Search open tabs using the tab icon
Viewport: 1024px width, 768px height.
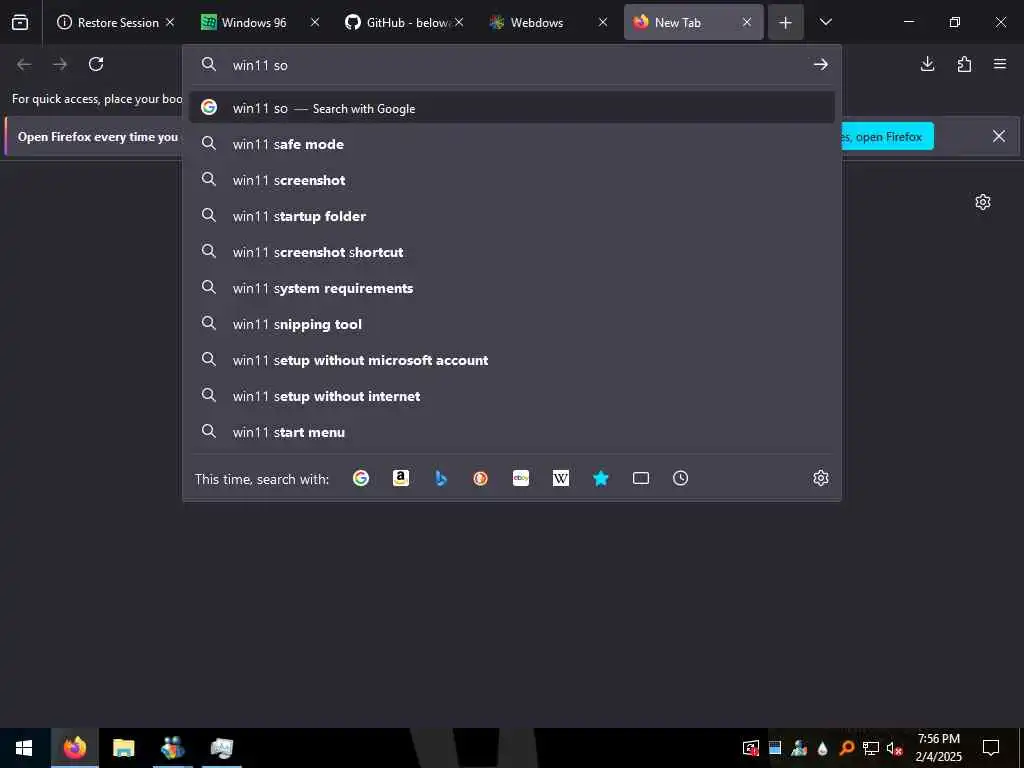[x=641, y=478]
